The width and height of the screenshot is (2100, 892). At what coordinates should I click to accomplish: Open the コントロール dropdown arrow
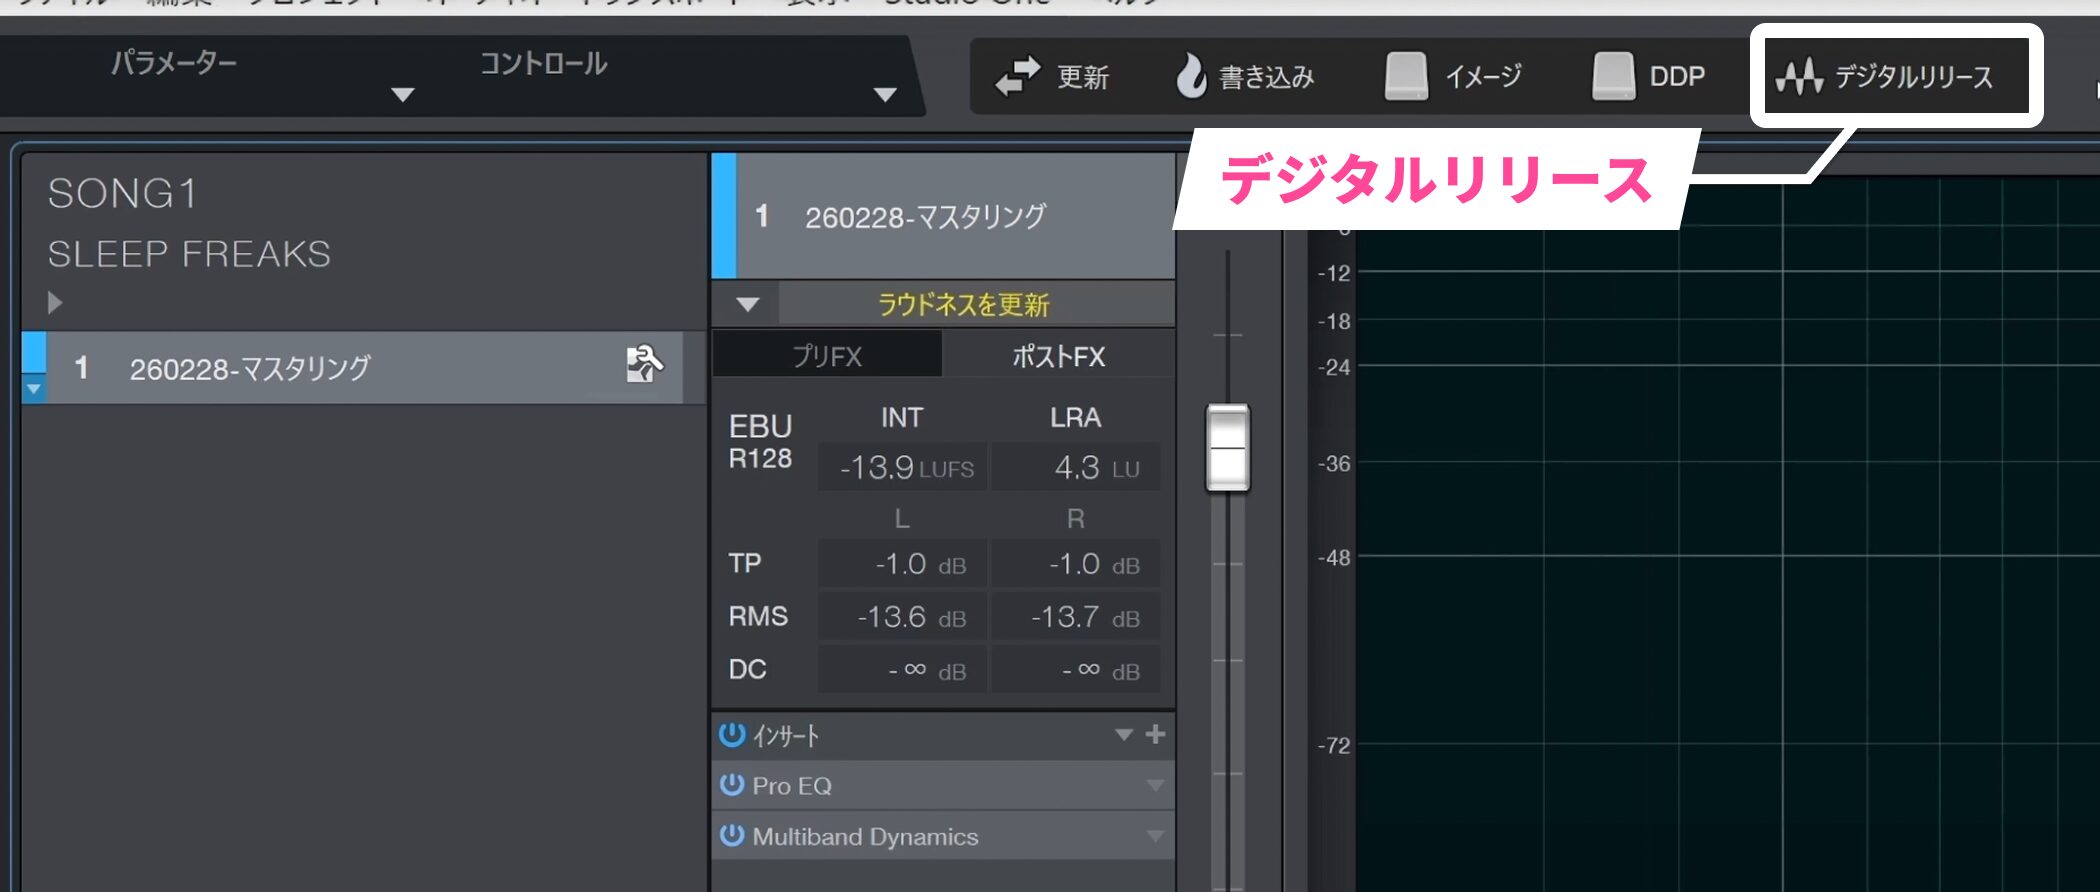pos(884,95)
